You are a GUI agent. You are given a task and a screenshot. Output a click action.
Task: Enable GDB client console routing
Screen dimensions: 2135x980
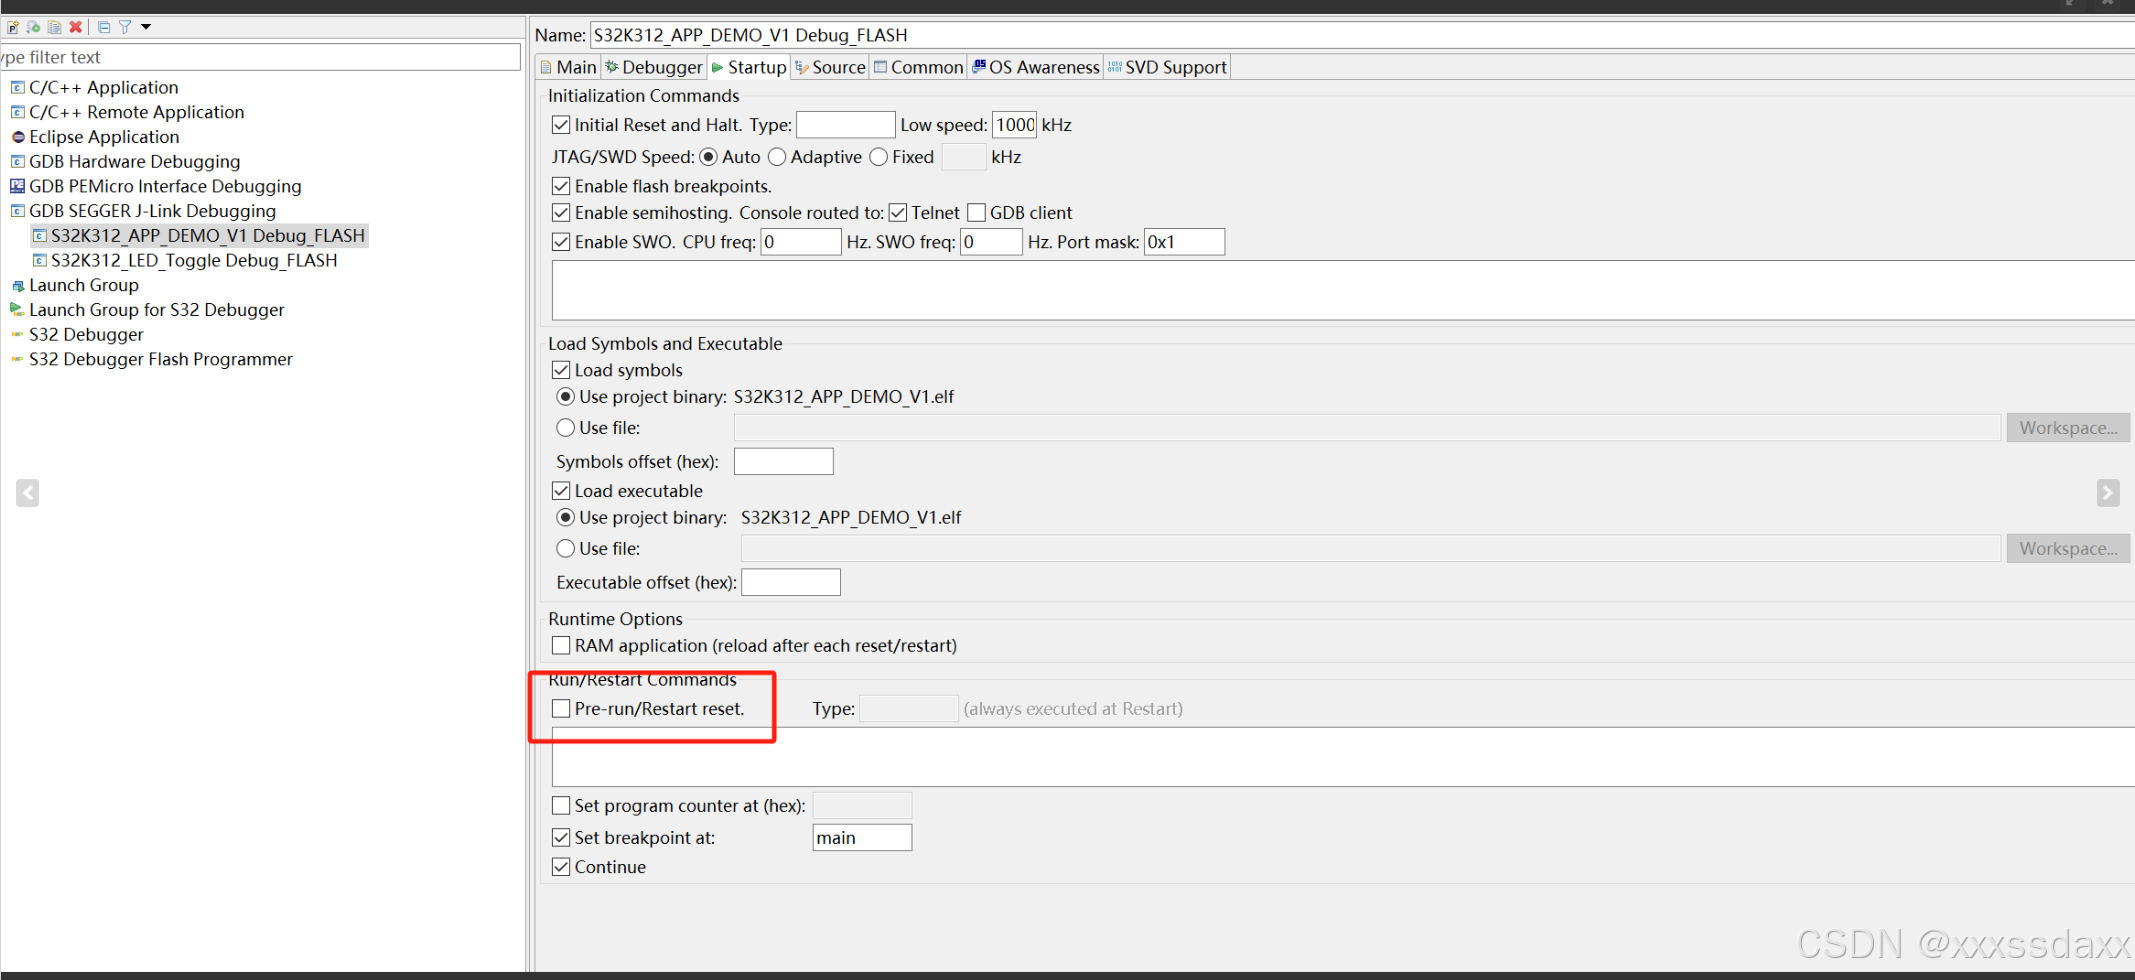coord(977,213)
